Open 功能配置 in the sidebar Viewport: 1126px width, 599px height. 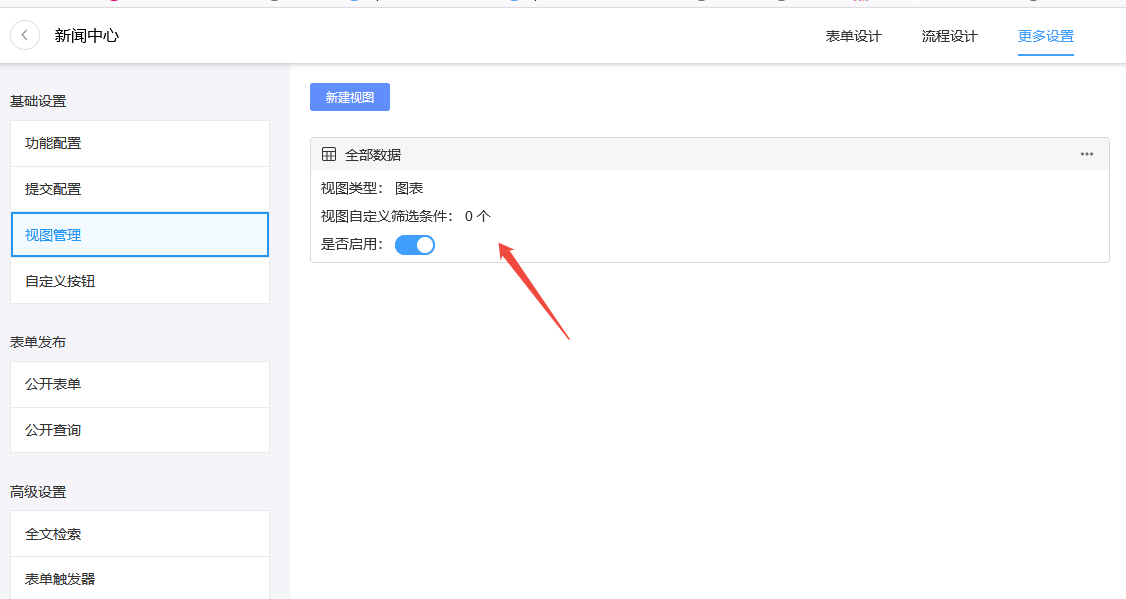[140, 144]
